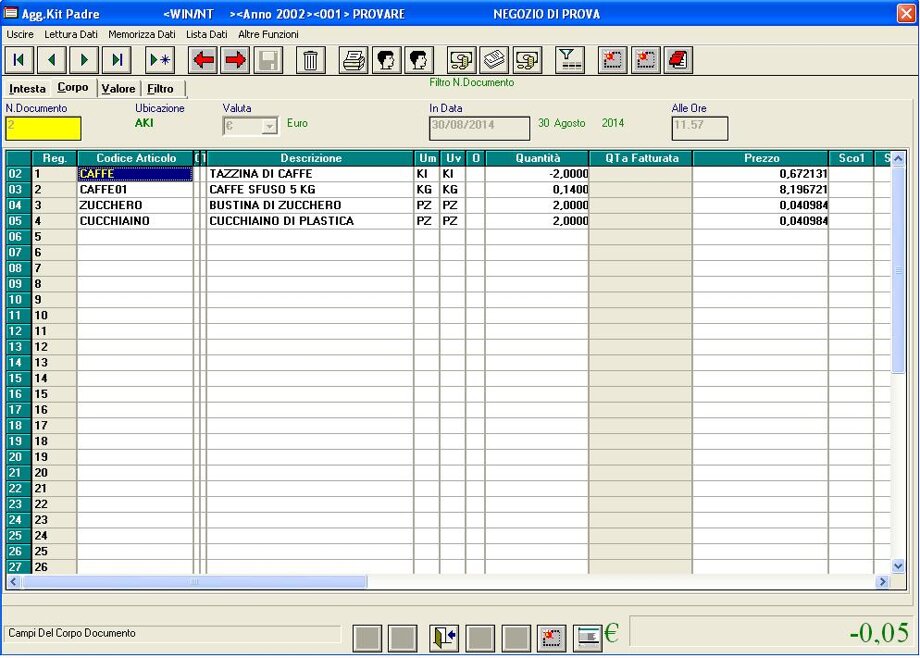Open the Altre Funzioni menu

click(268, 34)
